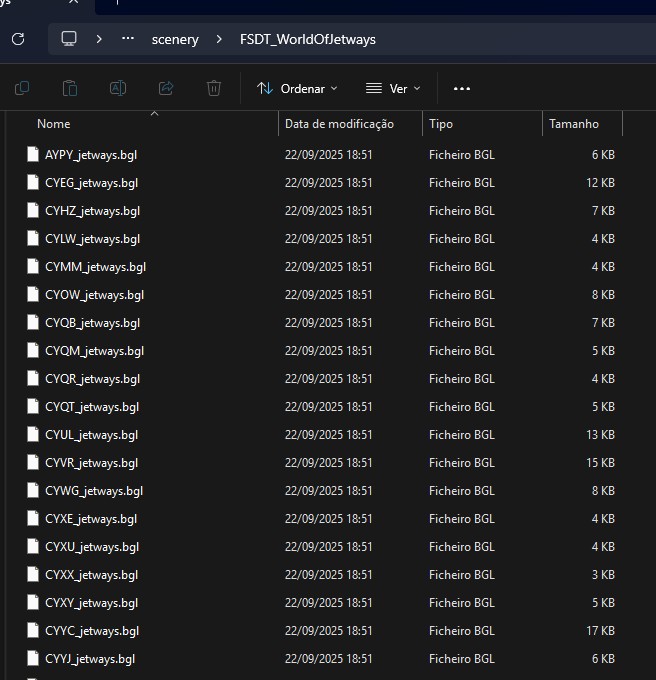Click the Refresh icon in address bar
656x680 pixels.
coord(18,39)
